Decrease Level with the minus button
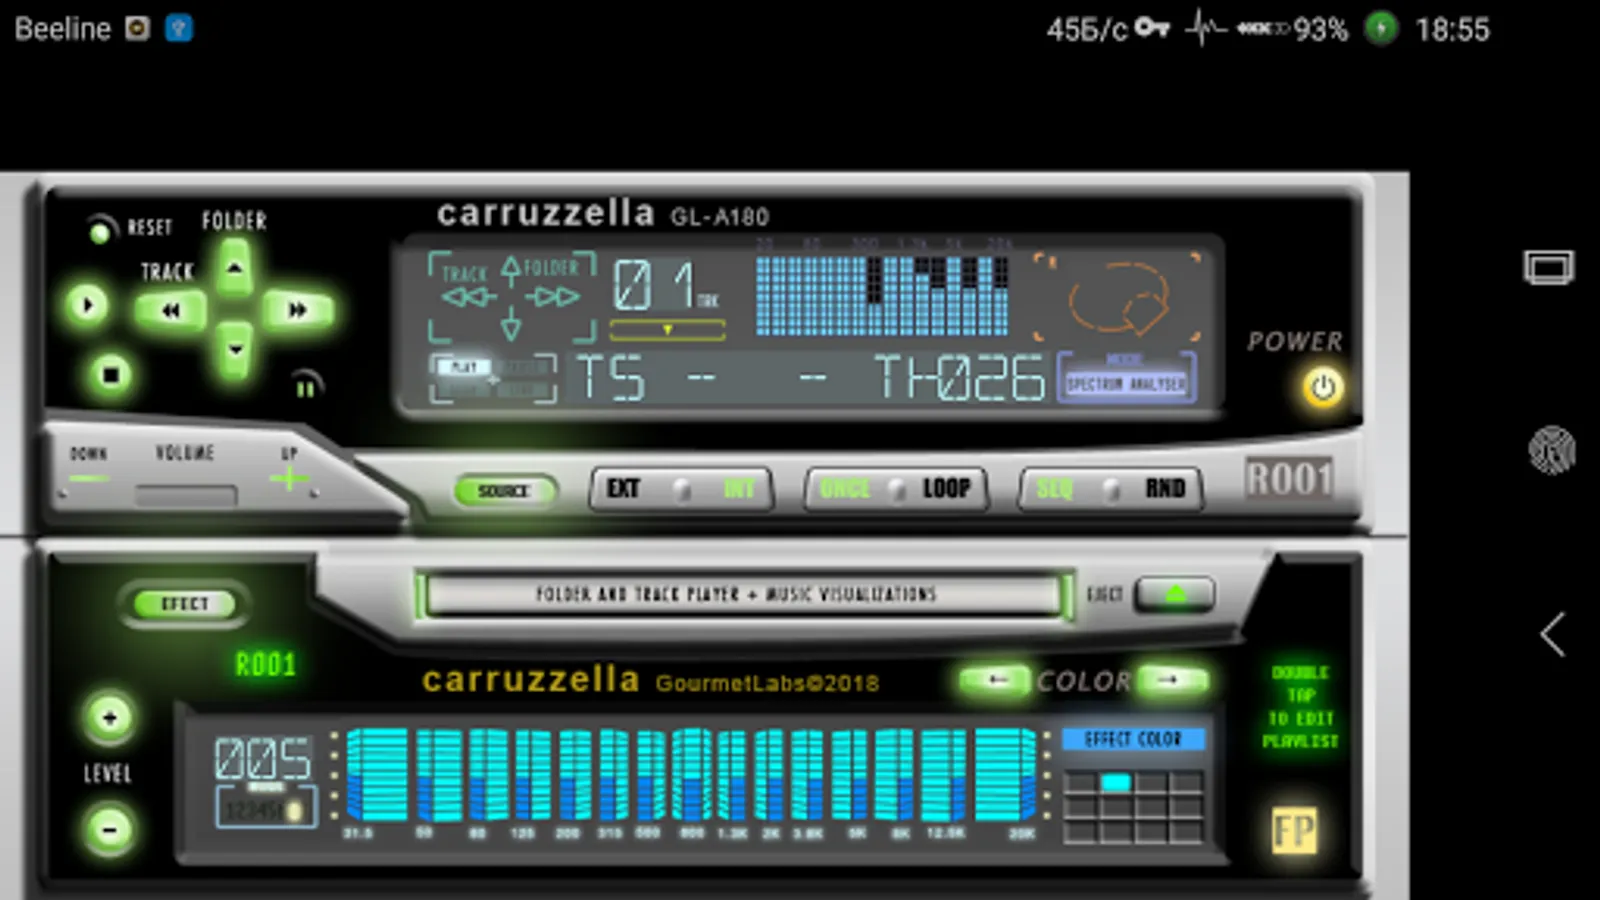The height and width of the screenshot is (900, 1600). [110, 829]
